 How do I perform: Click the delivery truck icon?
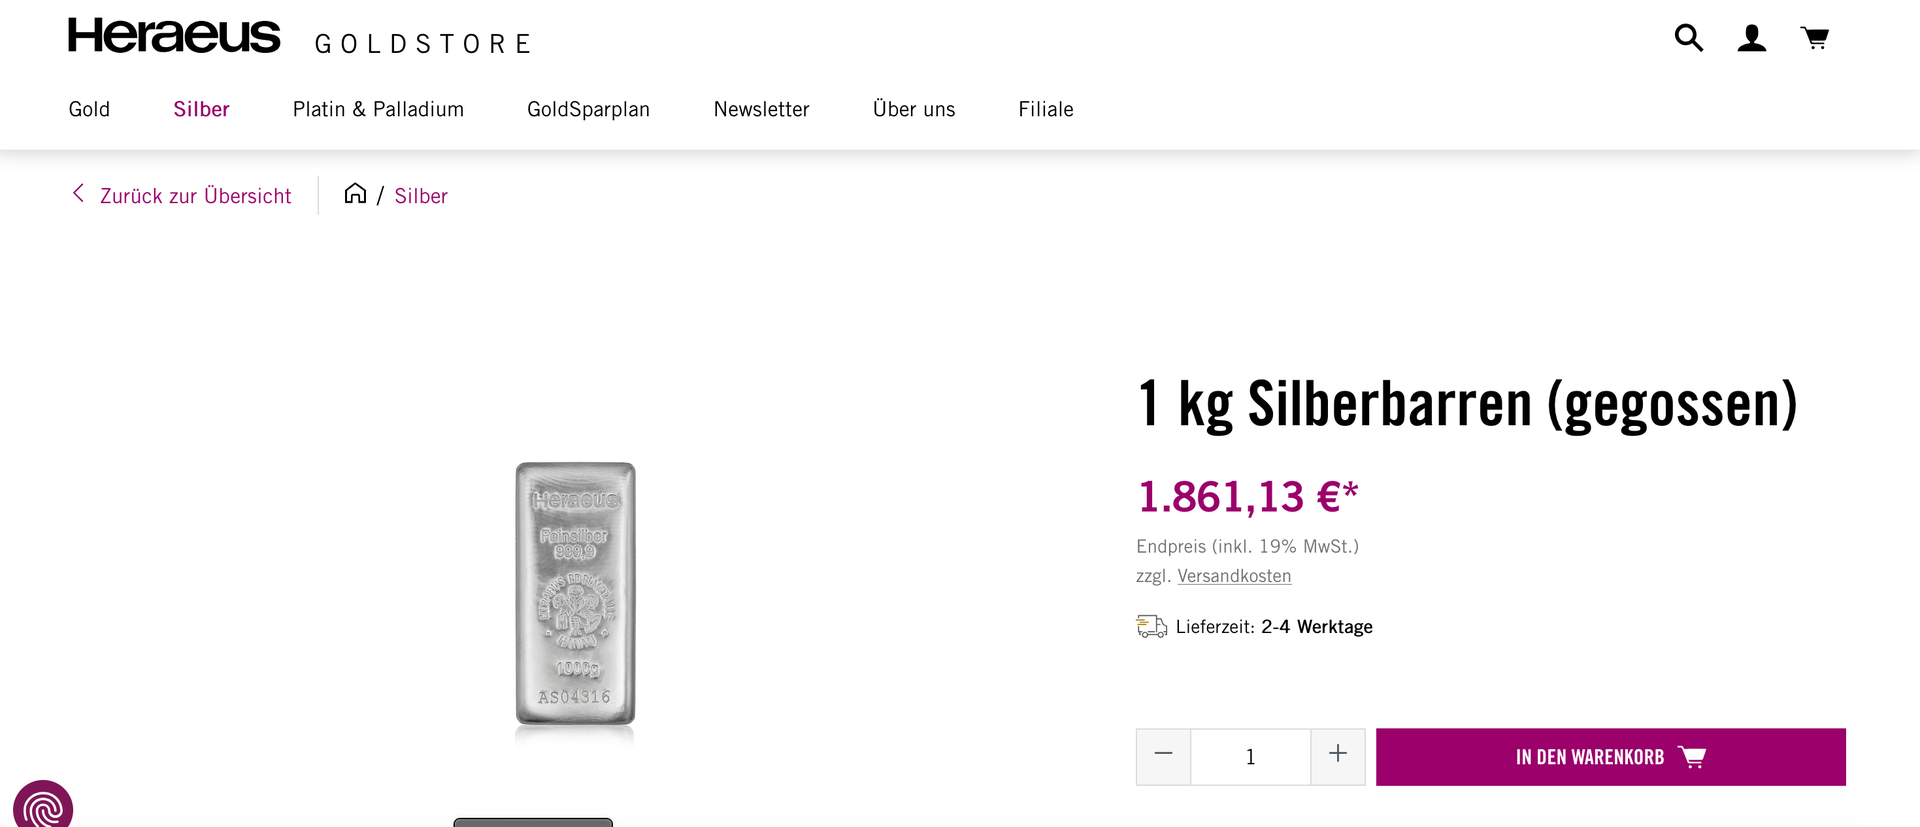tap(1152, 627)
